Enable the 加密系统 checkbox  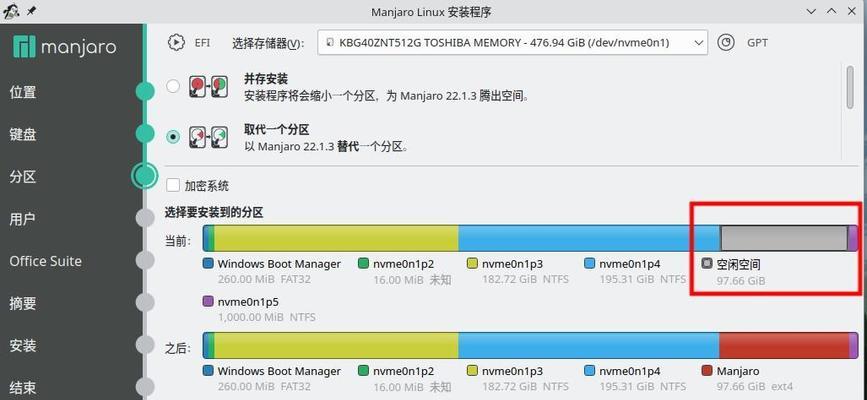point(173,185)
